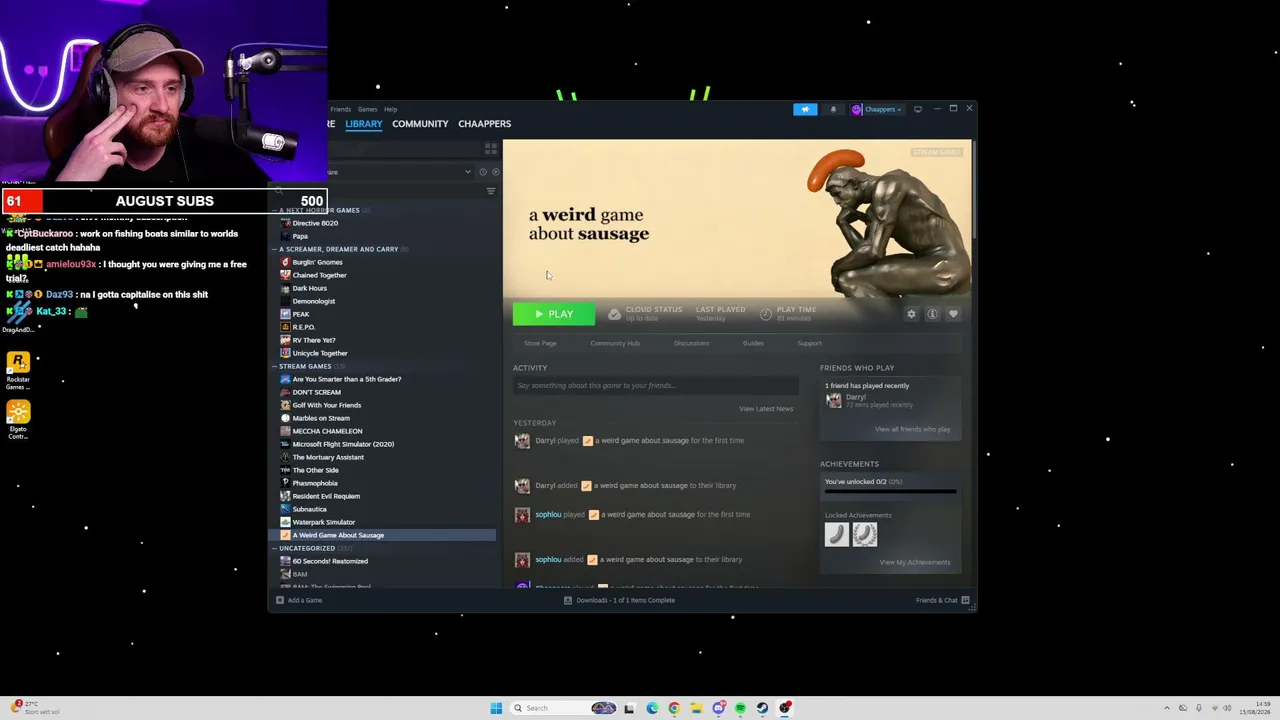Open advanced filter settings icon

(x=490, y=191)
